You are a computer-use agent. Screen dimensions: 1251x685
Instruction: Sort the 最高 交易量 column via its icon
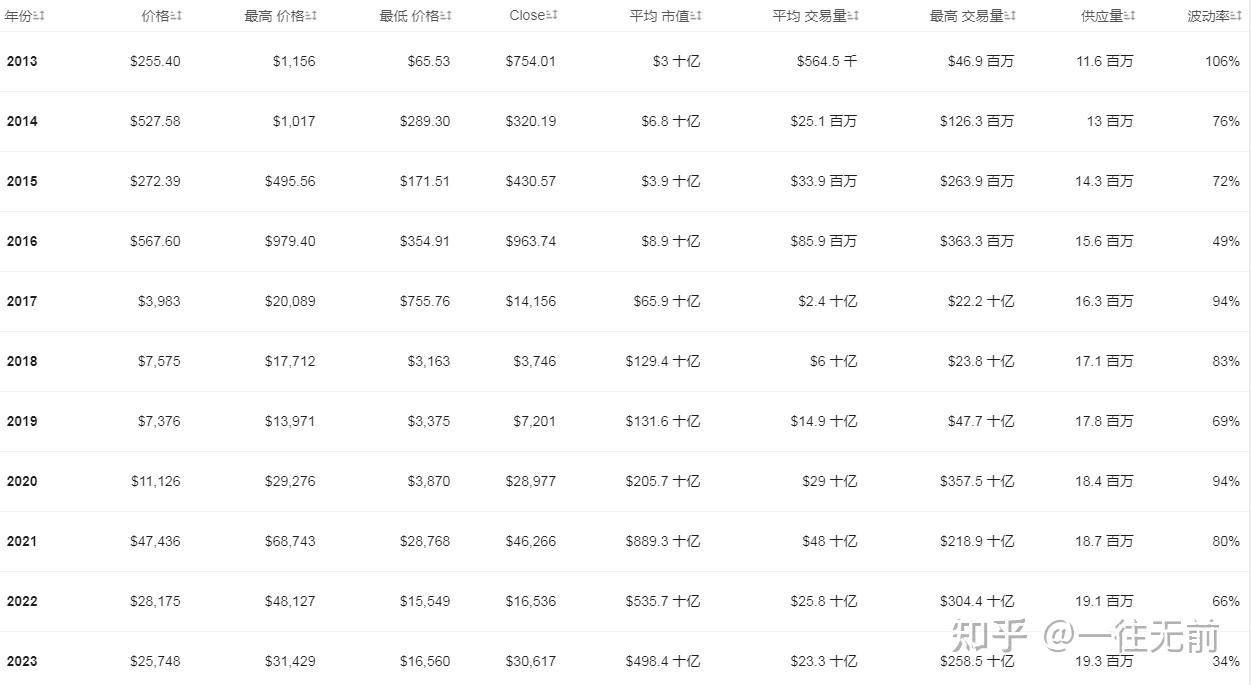[1010, 16]
